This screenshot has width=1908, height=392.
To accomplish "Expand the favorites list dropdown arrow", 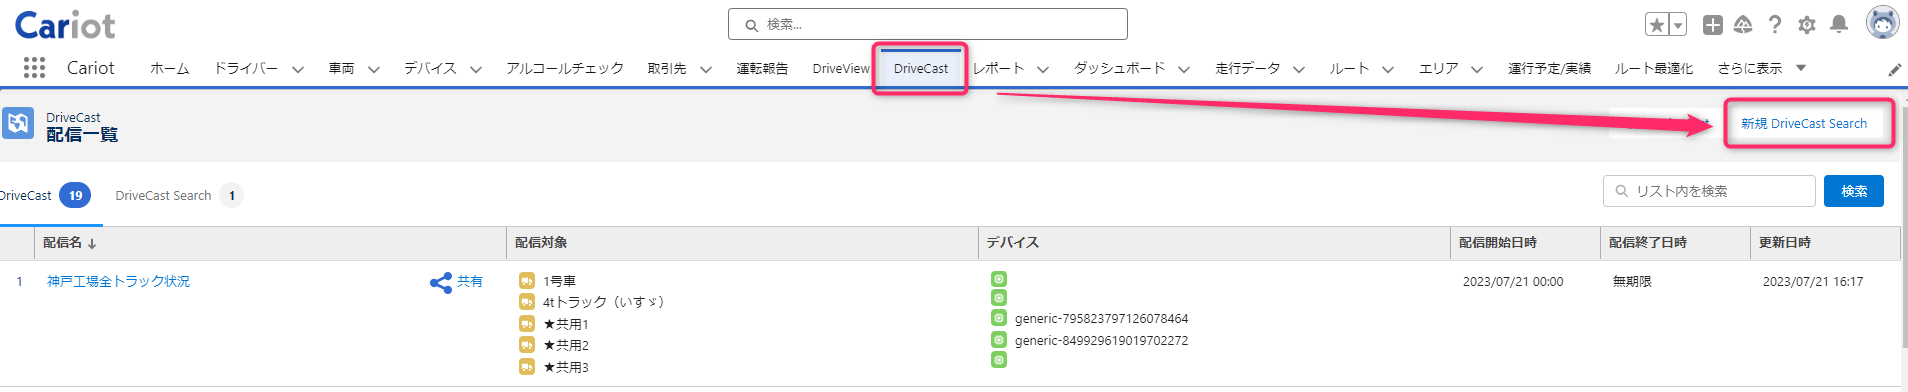I will coord(1678,25).
